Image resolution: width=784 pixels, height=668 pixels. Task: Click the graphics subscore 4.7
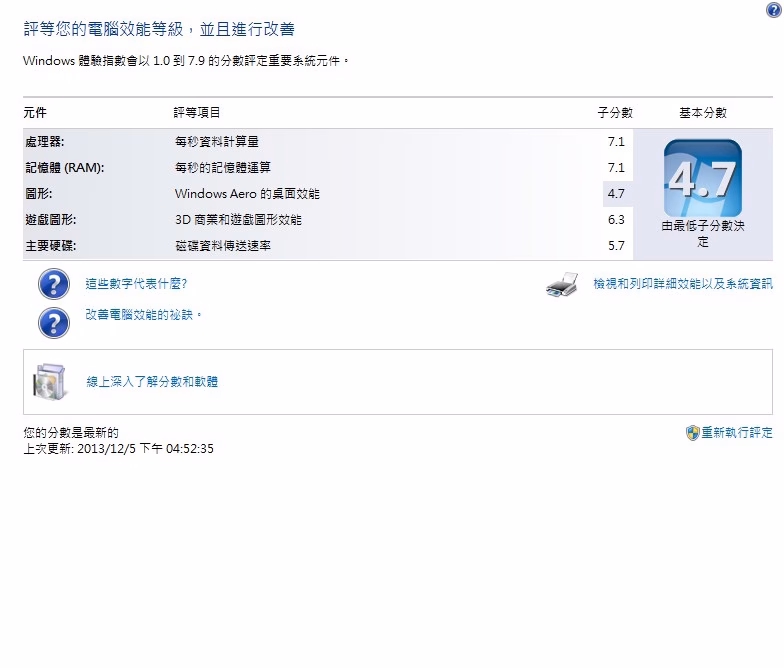coord(616,194)
